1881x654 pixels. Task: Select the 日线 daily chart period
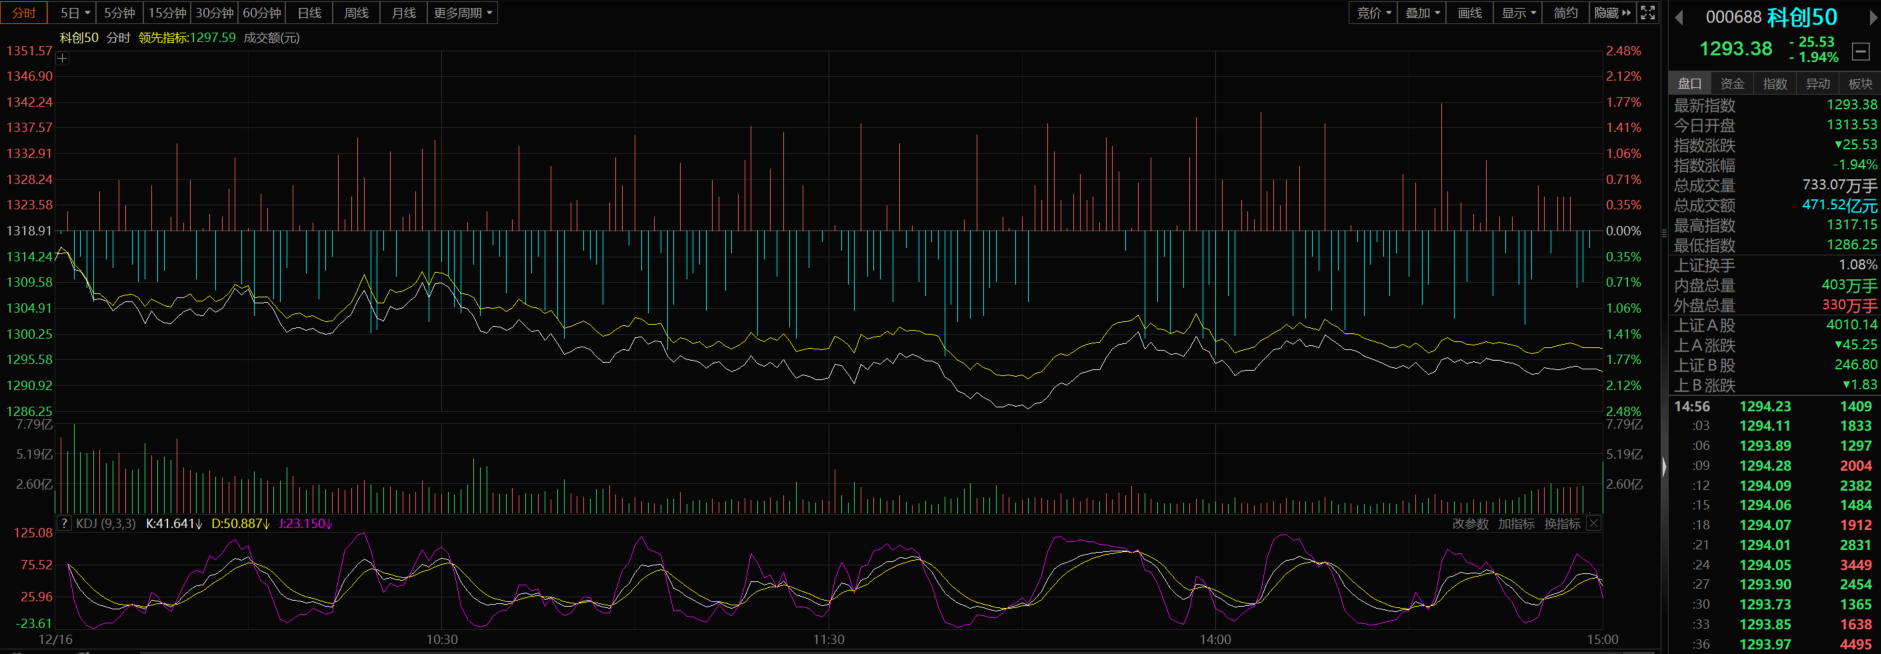point(310,13)
